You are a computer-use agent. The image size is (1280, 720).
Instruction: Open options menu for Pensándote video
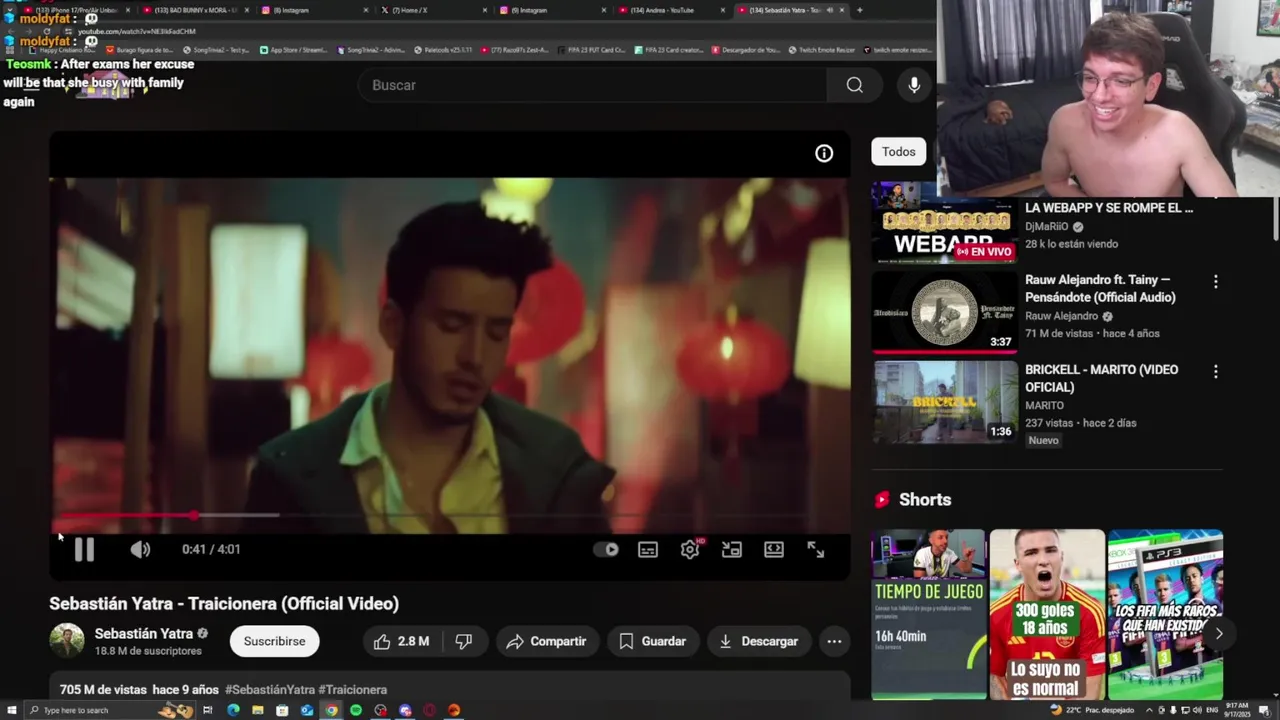1216,282
